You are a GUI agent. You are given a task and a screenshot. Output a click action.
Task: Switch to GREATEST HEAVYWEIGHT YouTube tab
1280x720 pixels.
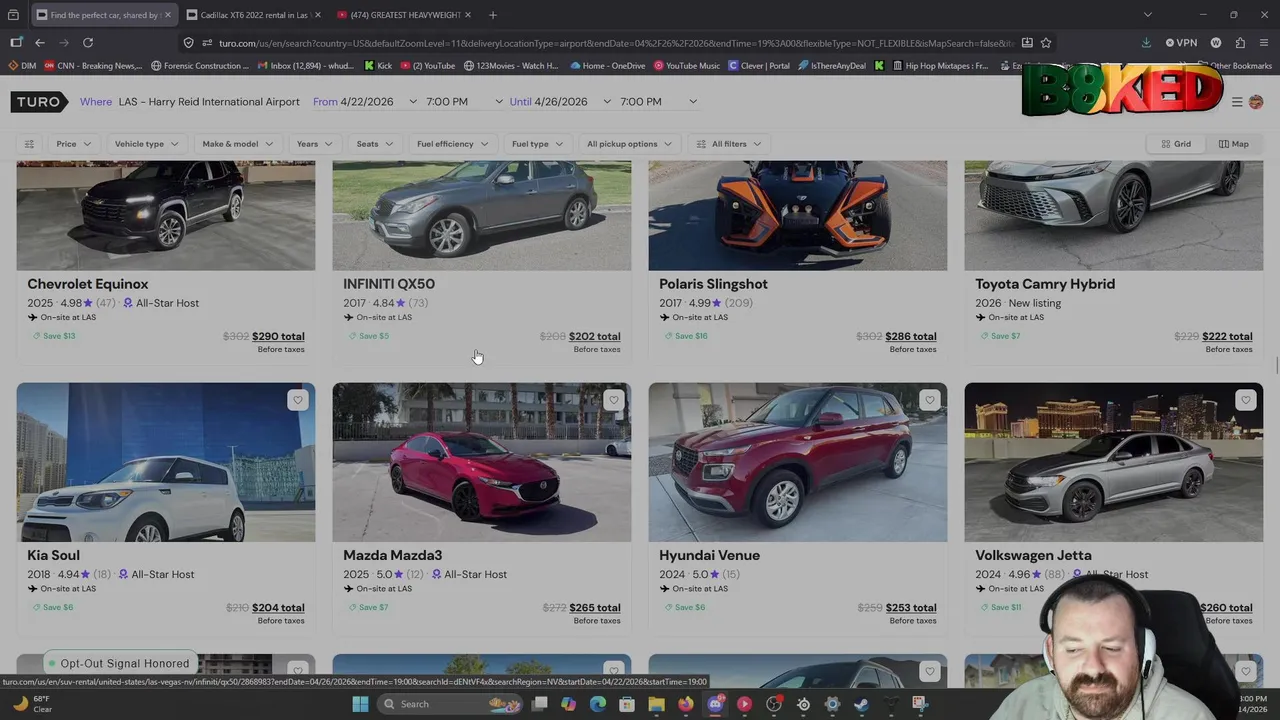click(404, 15)
